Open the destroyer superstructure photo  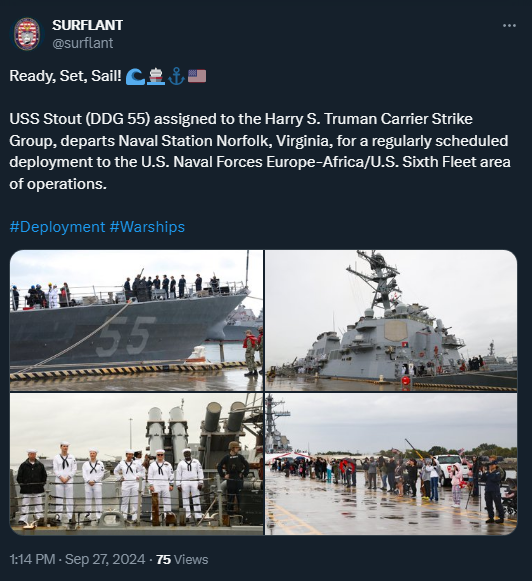click(x=391, y=321)
